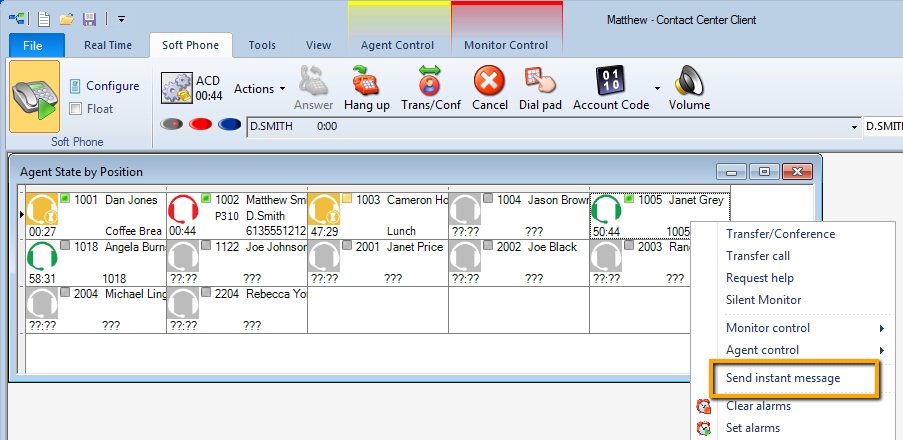Enable the Configure checkbox

75,87
